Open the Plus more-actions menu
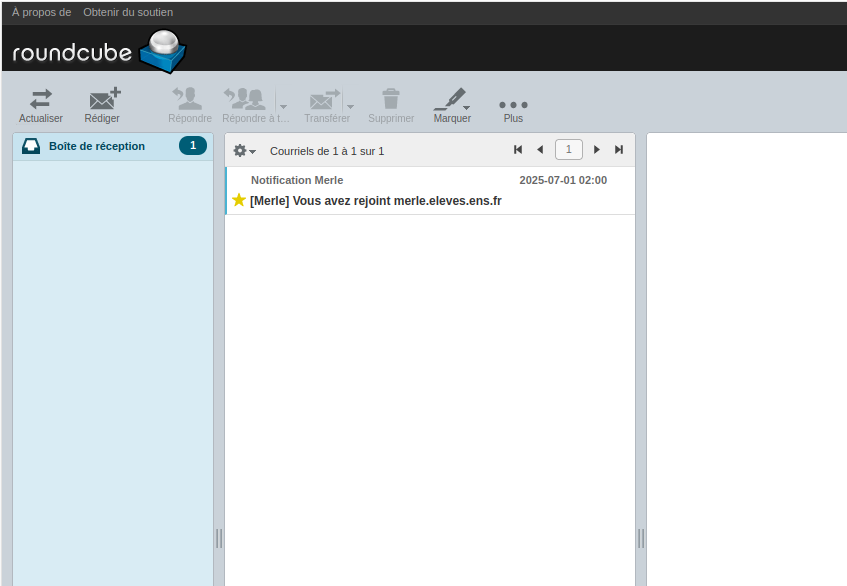This screenshot has height=586, width=847. click(513, 105)
